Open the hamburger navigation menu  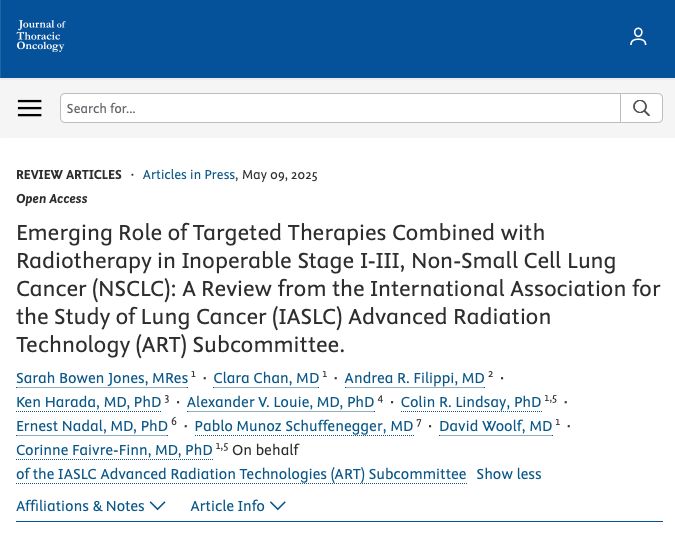coord(30,108)
